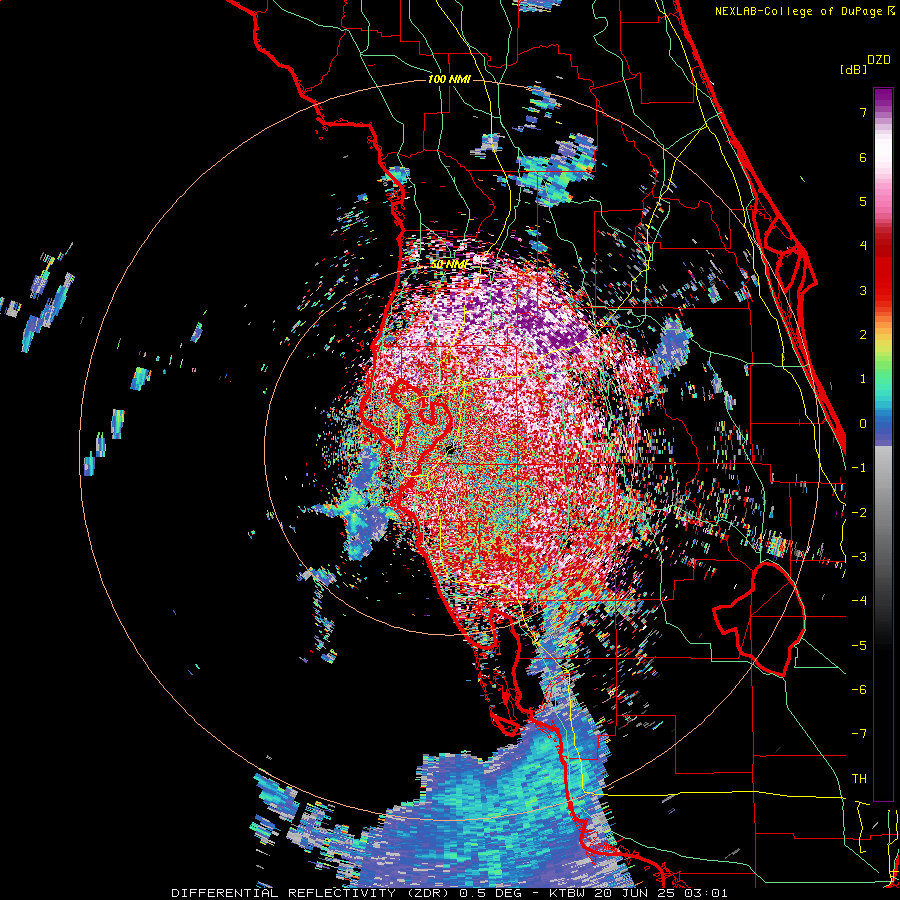900x900 pixels.
Task: Click the 50 NMI range ring label
Action: (x=448, y=265)
